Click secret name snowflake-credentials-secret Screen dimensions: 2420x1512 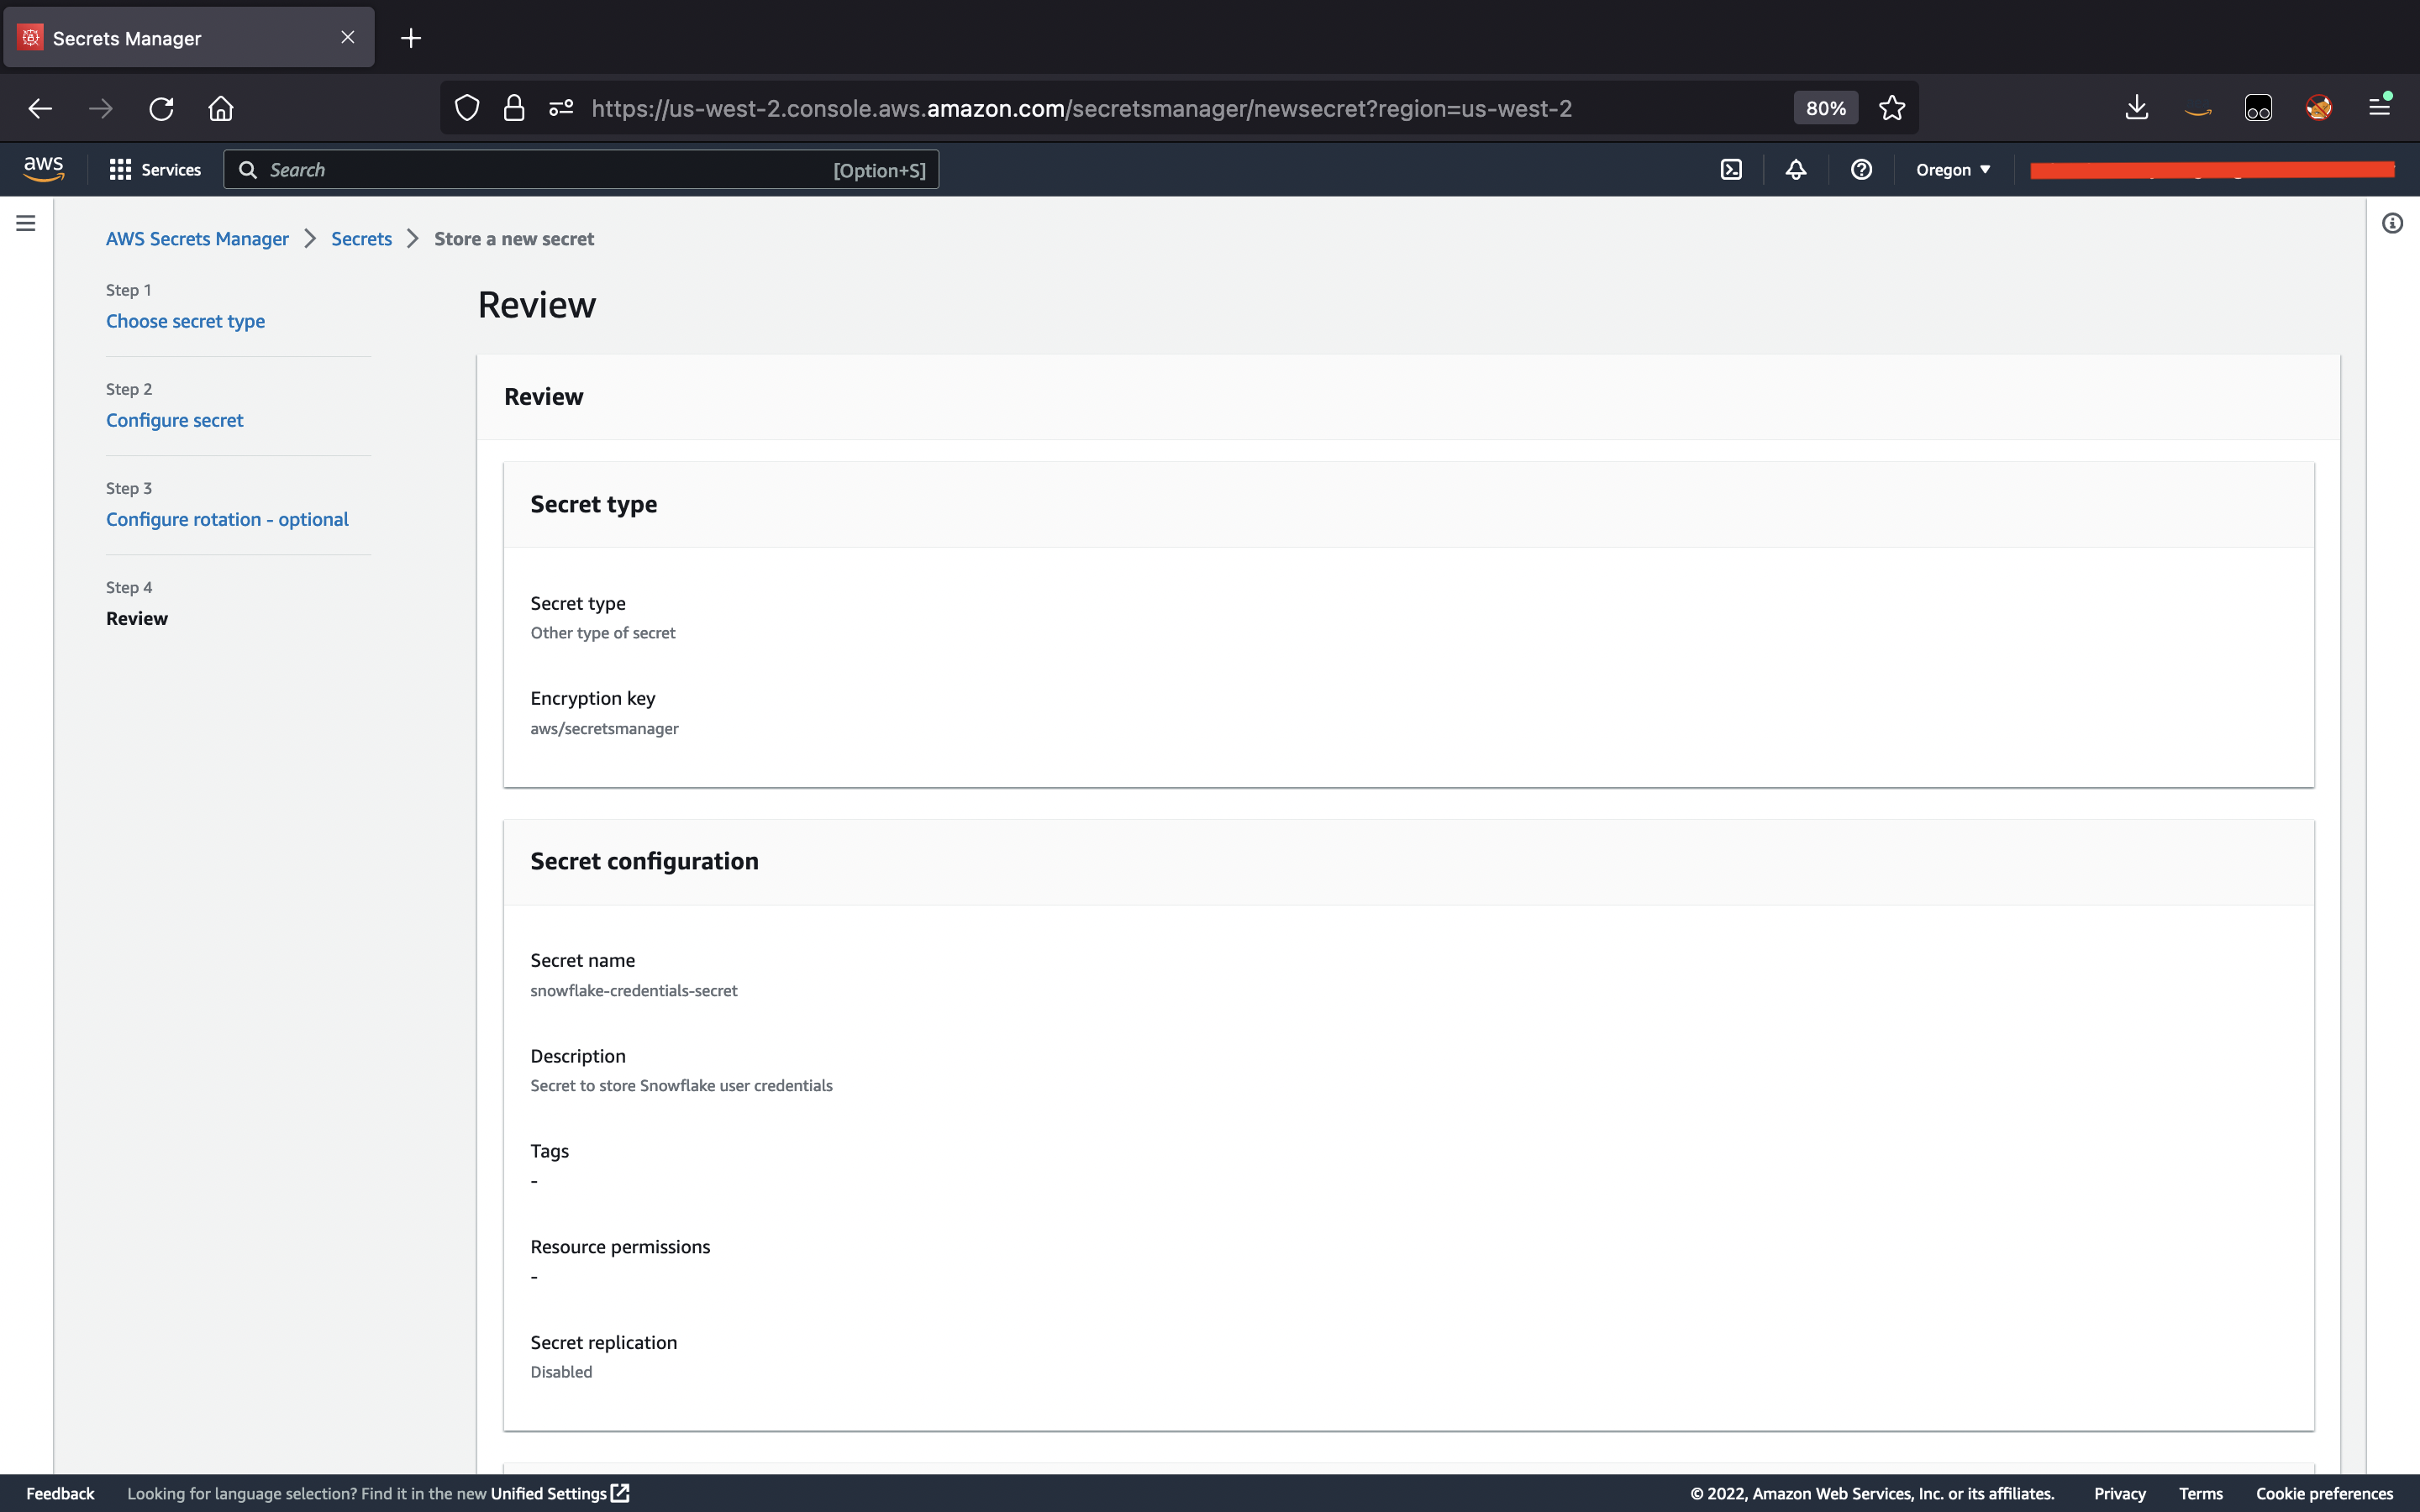pyautogui.click(x=633, y=990)
